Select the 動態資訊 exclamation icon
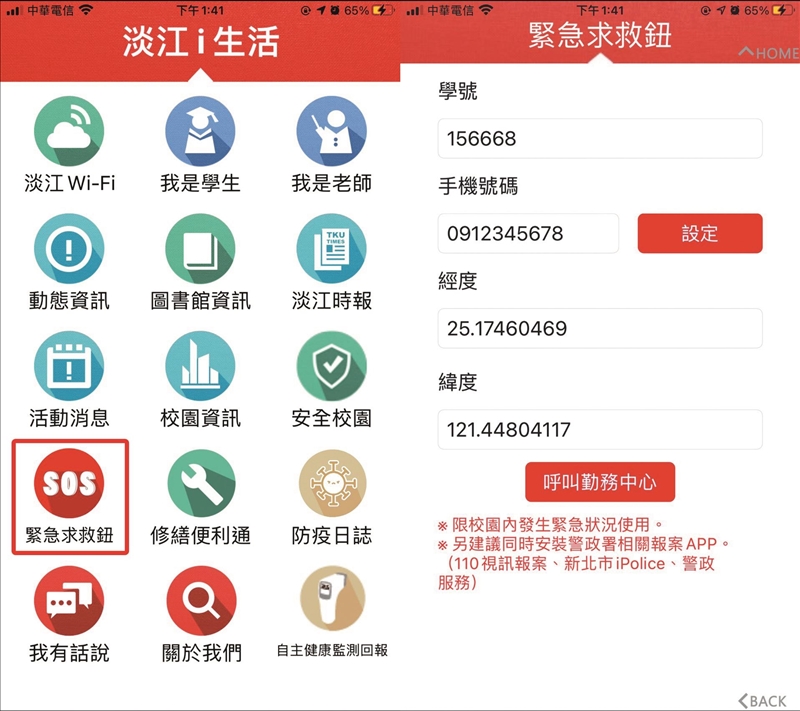Screen dimensions: 800x711 (69, 250)
